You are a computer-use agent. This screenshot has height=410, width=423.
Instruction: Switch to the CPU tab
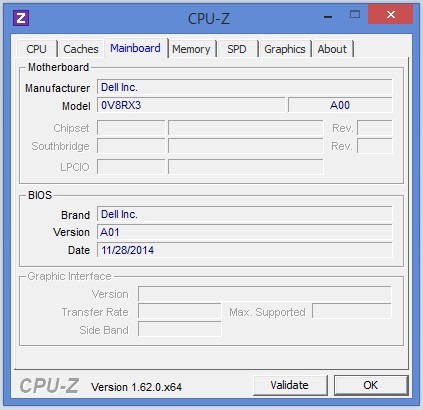pyautogui.click(x=37, y=49)
